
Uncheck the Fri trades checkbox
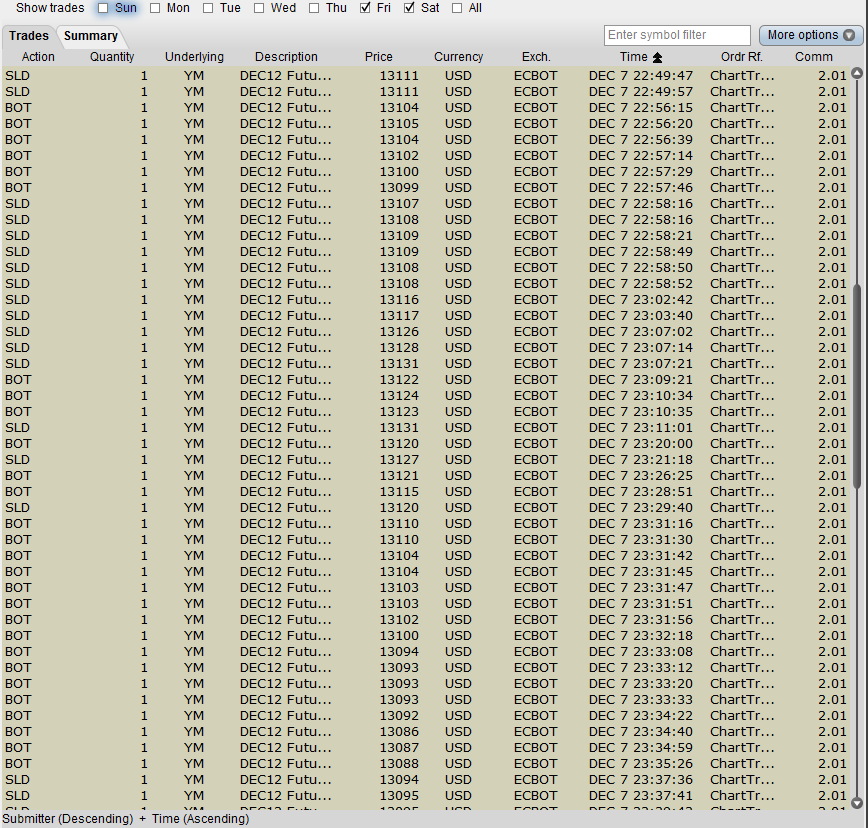click(365, 8)
